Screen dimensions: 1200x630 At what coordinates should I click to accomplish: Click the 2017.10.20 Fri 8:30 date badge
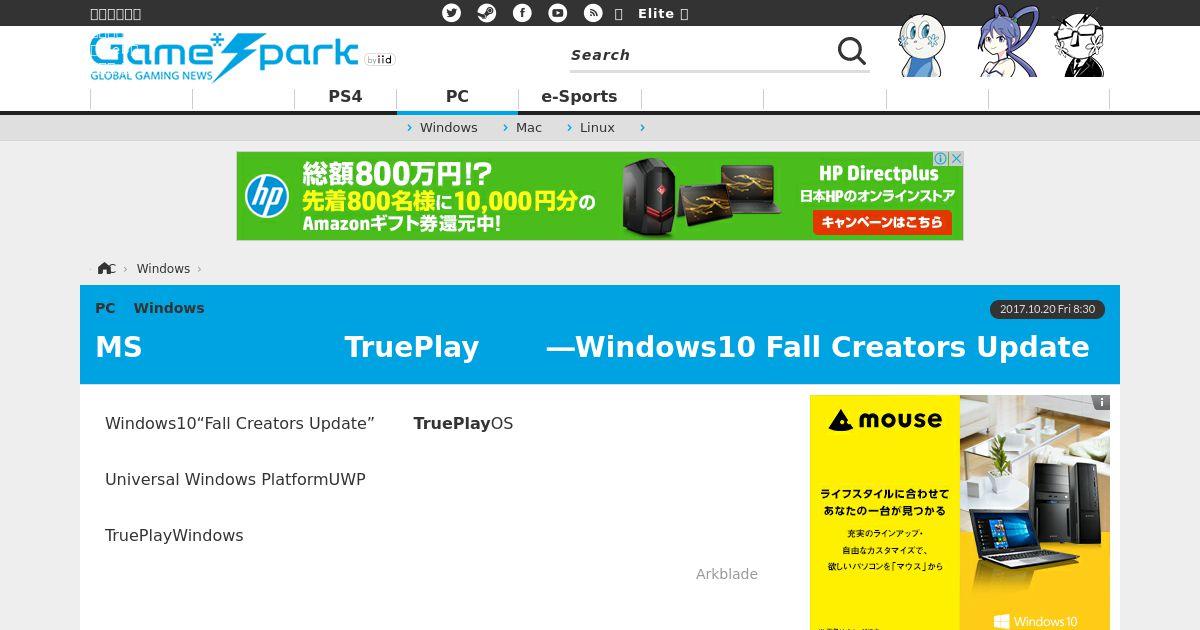click(1047, 310)
